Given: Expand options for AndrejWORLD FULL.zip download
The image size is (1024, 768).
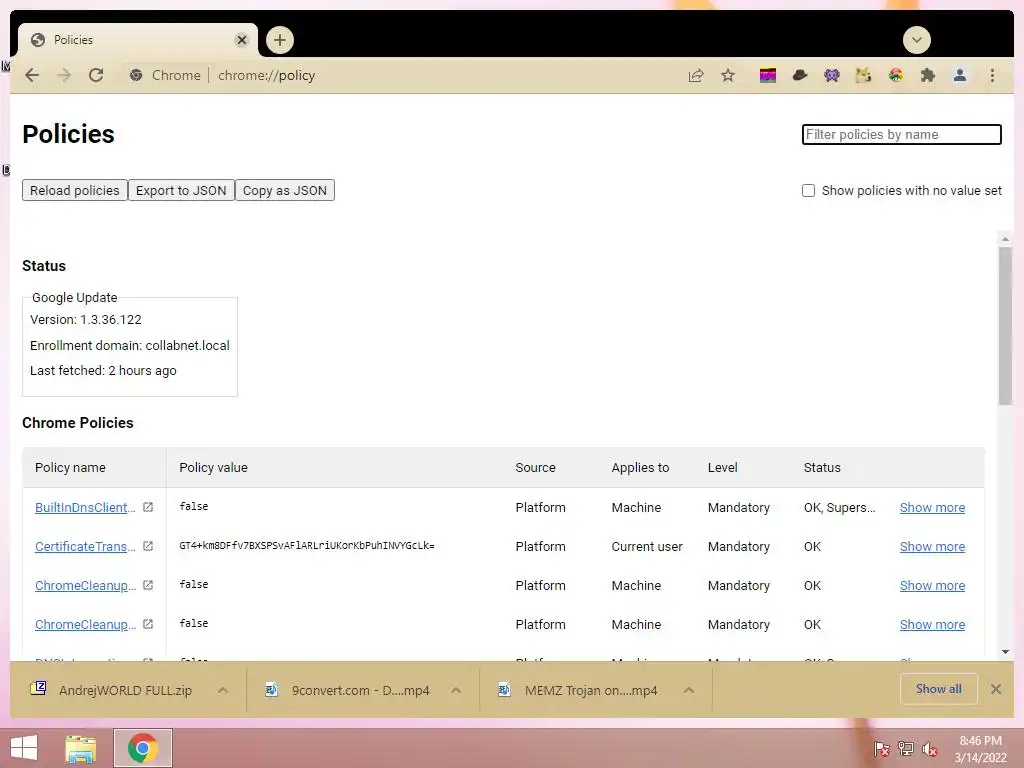Looking at the screenshot, I should point(223,690).
